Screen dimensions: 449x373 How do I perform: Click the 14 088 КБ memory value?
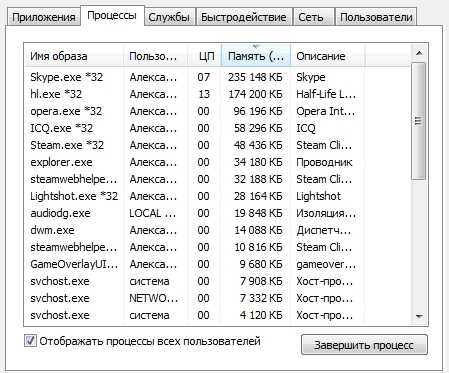[258, 230]
